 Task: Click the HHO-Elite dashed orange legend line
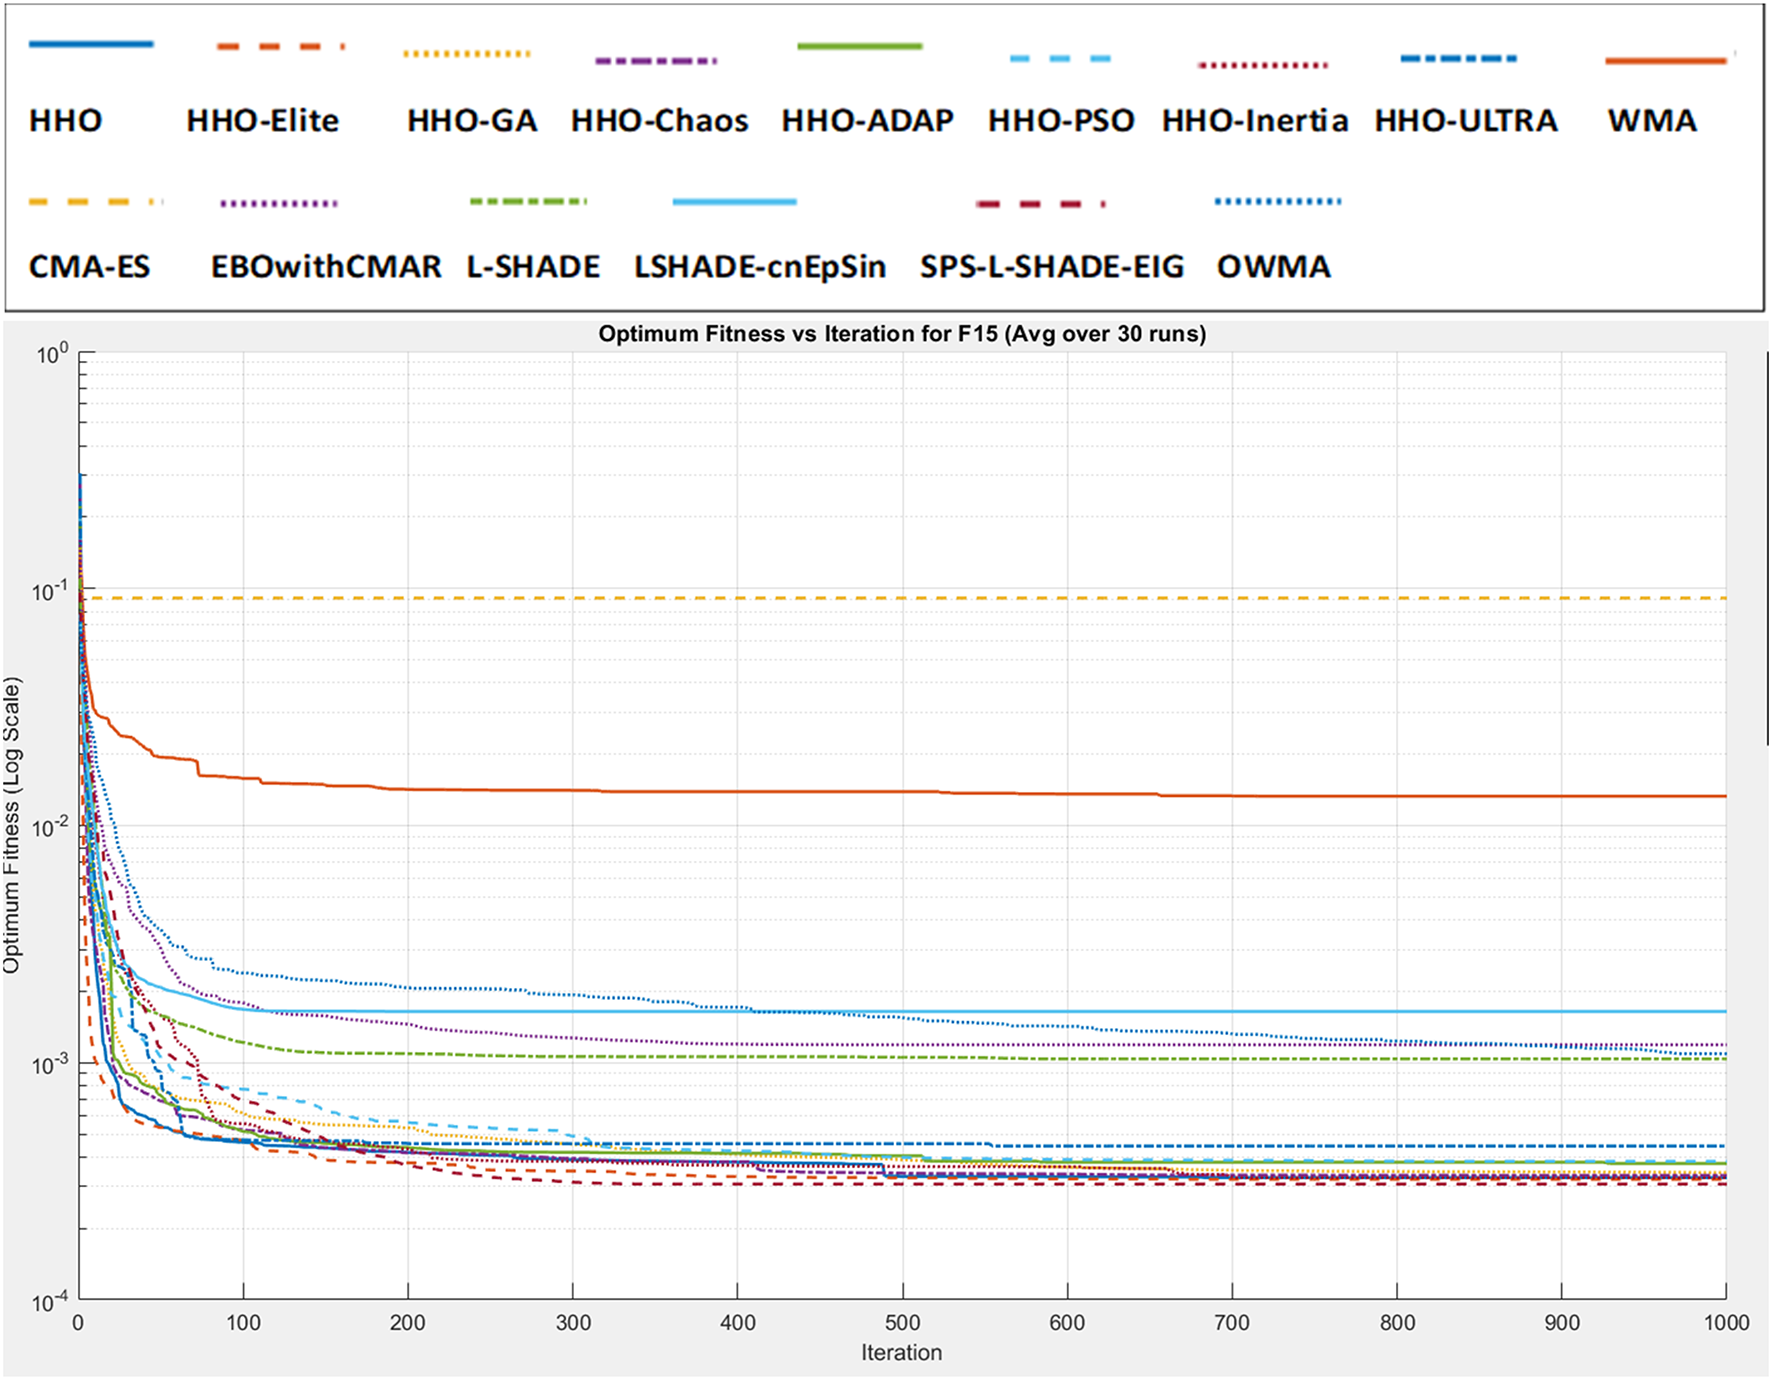tap(280, 46)
